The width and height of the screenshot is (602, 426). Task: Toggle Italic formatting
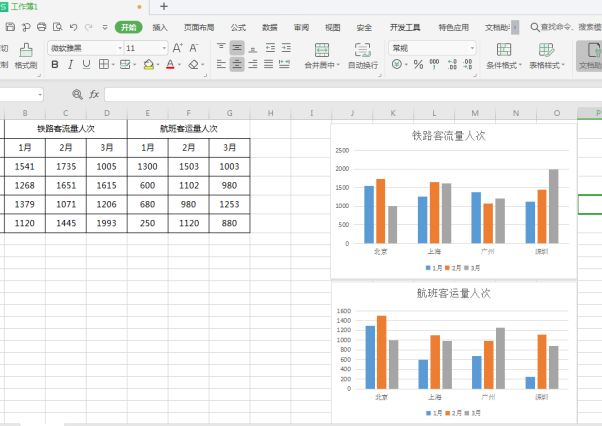pyautogui.click(x=70, y=64)
